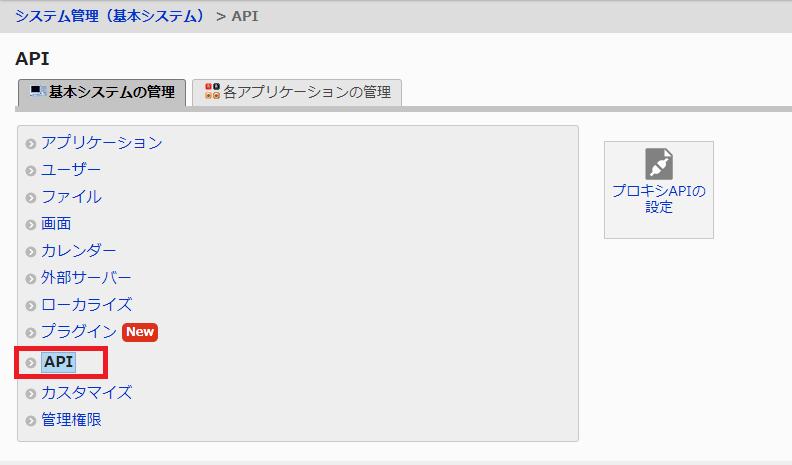Click the arrow bullet beside アプリケーション
Screen dimensions: 792x465
[x=31, y=144]
